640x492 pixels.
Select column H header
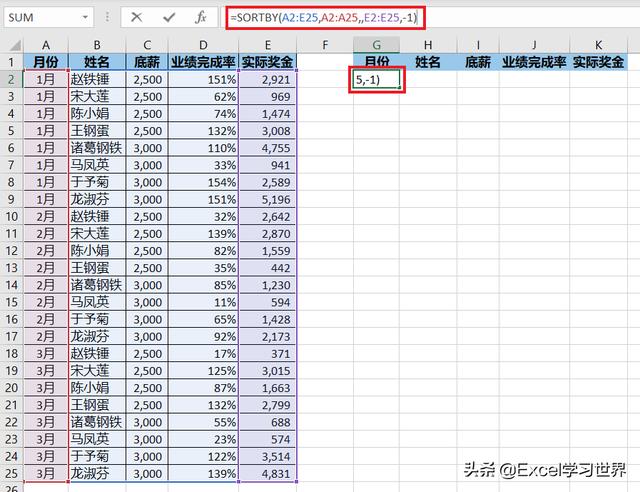[x=428, y=45]
